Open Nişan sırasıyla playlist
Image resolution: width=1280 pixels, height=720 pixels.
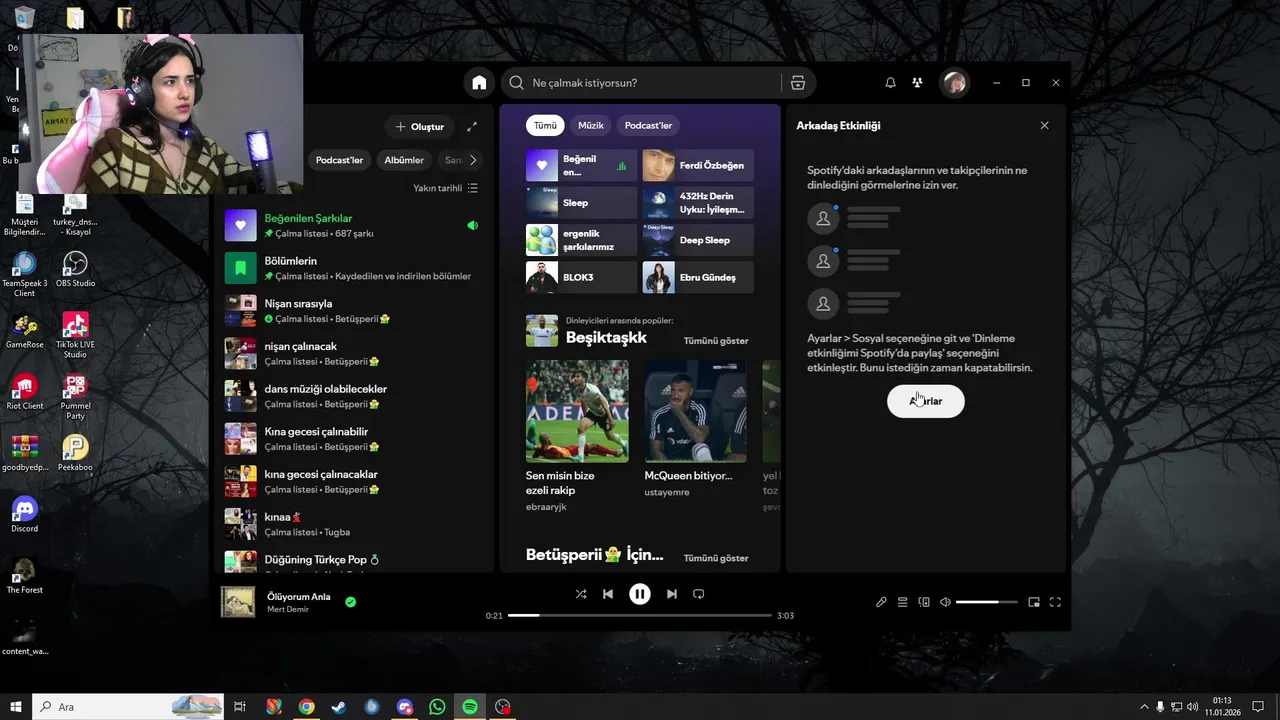coord(352,311)
